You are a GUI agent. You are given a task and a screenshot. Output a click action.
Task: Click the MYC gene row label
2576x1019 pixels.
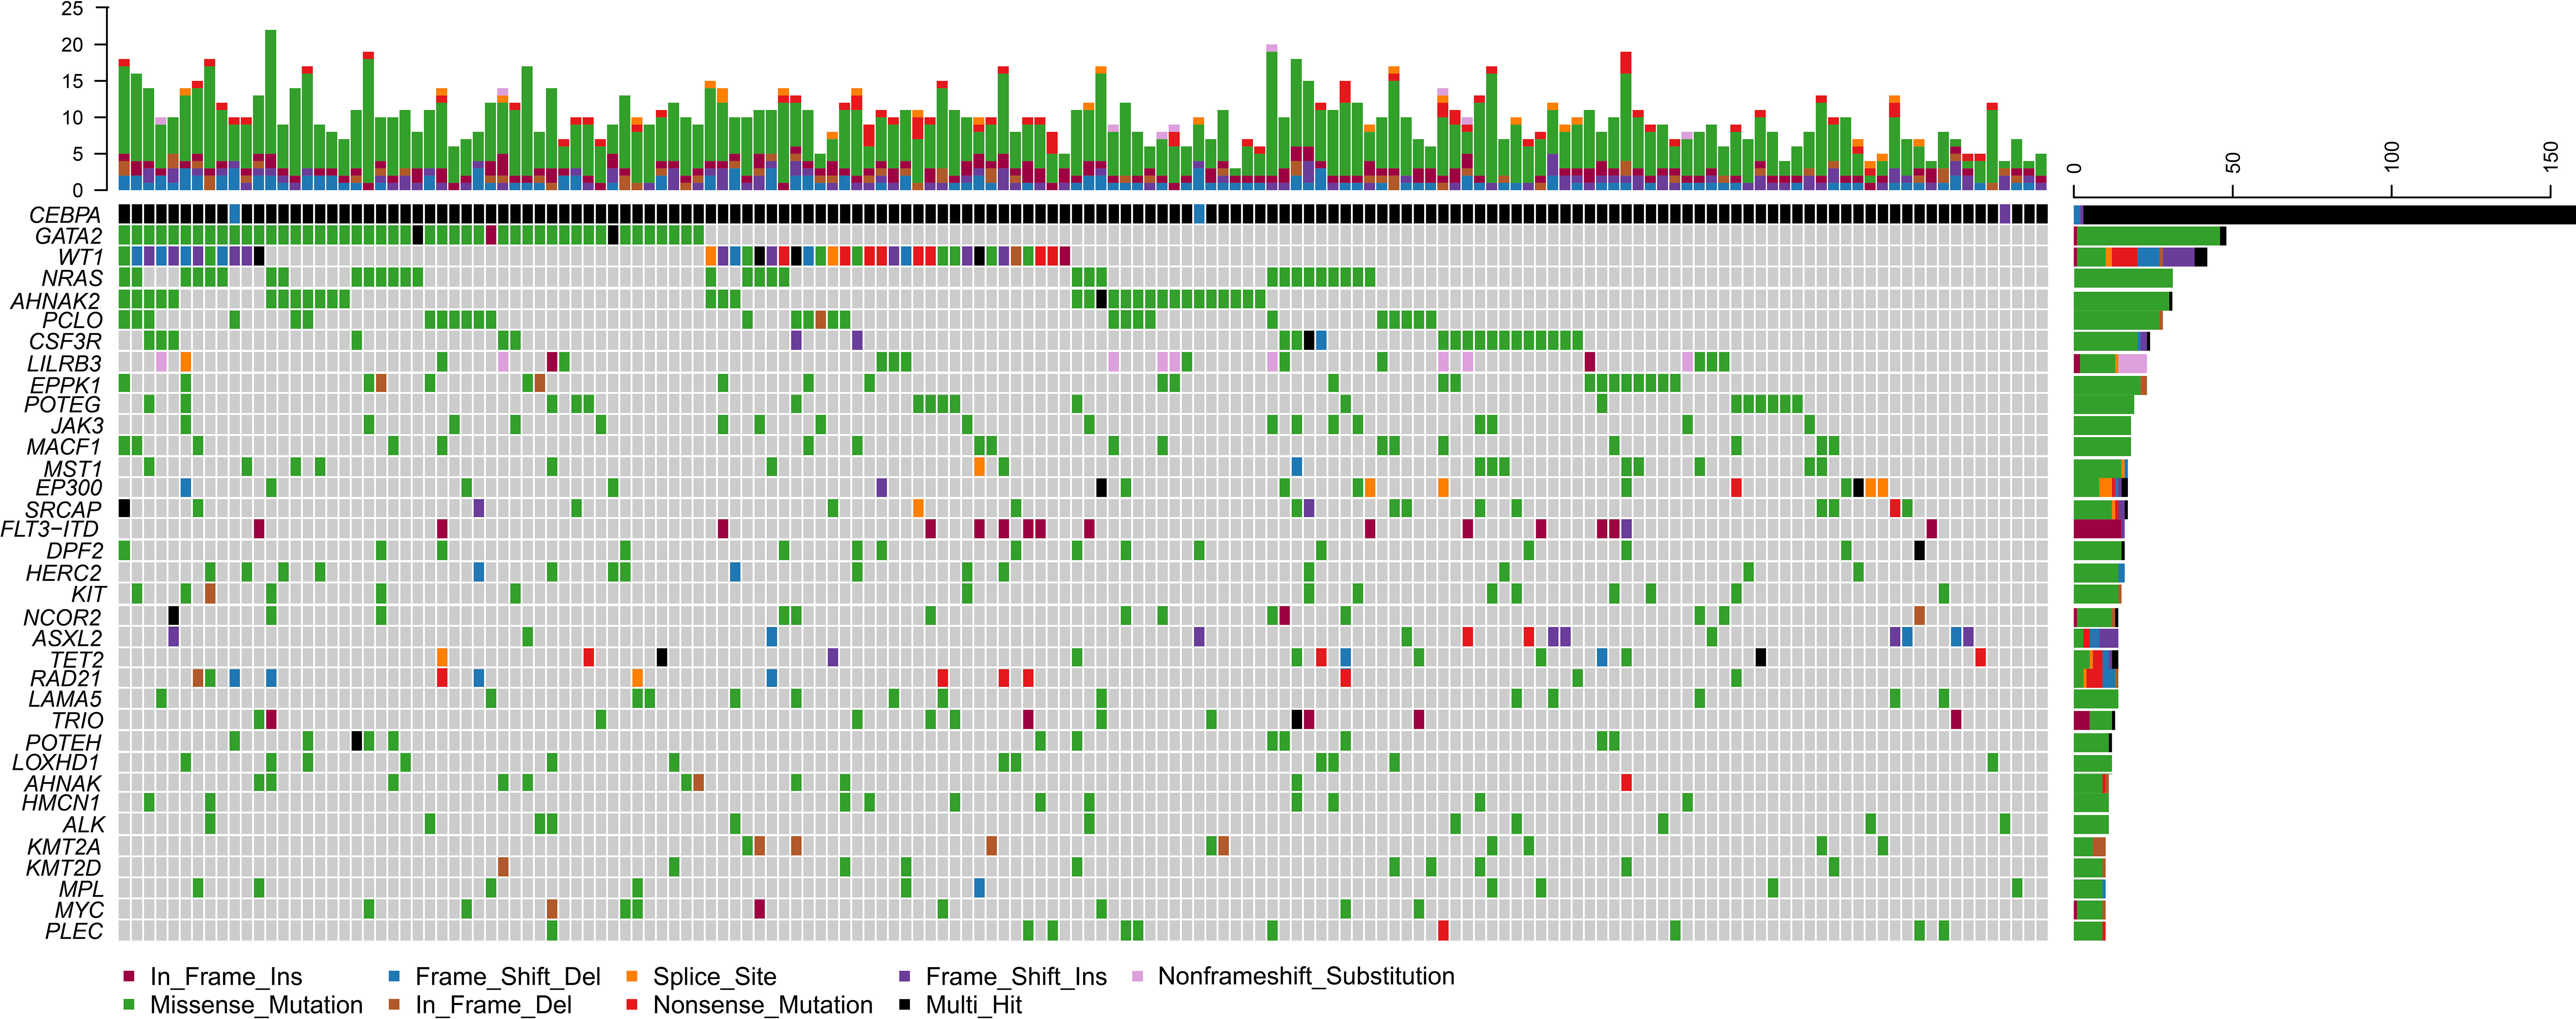pos(80,910)
